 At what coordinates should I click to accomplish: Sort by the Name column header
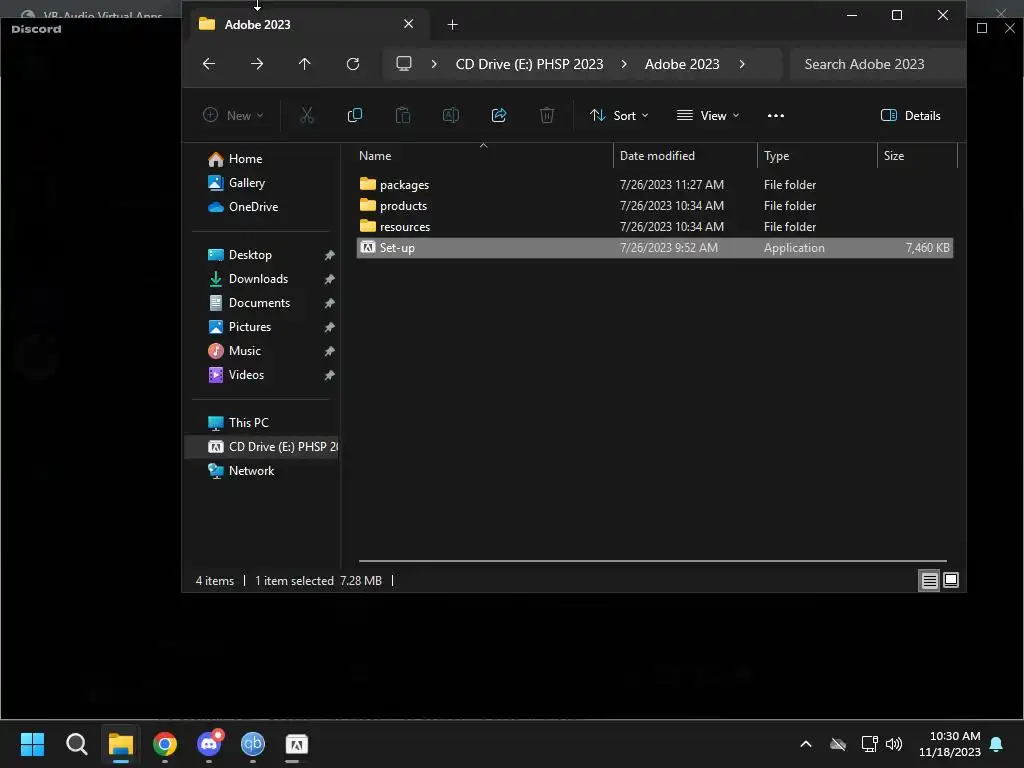coord(484,156)
